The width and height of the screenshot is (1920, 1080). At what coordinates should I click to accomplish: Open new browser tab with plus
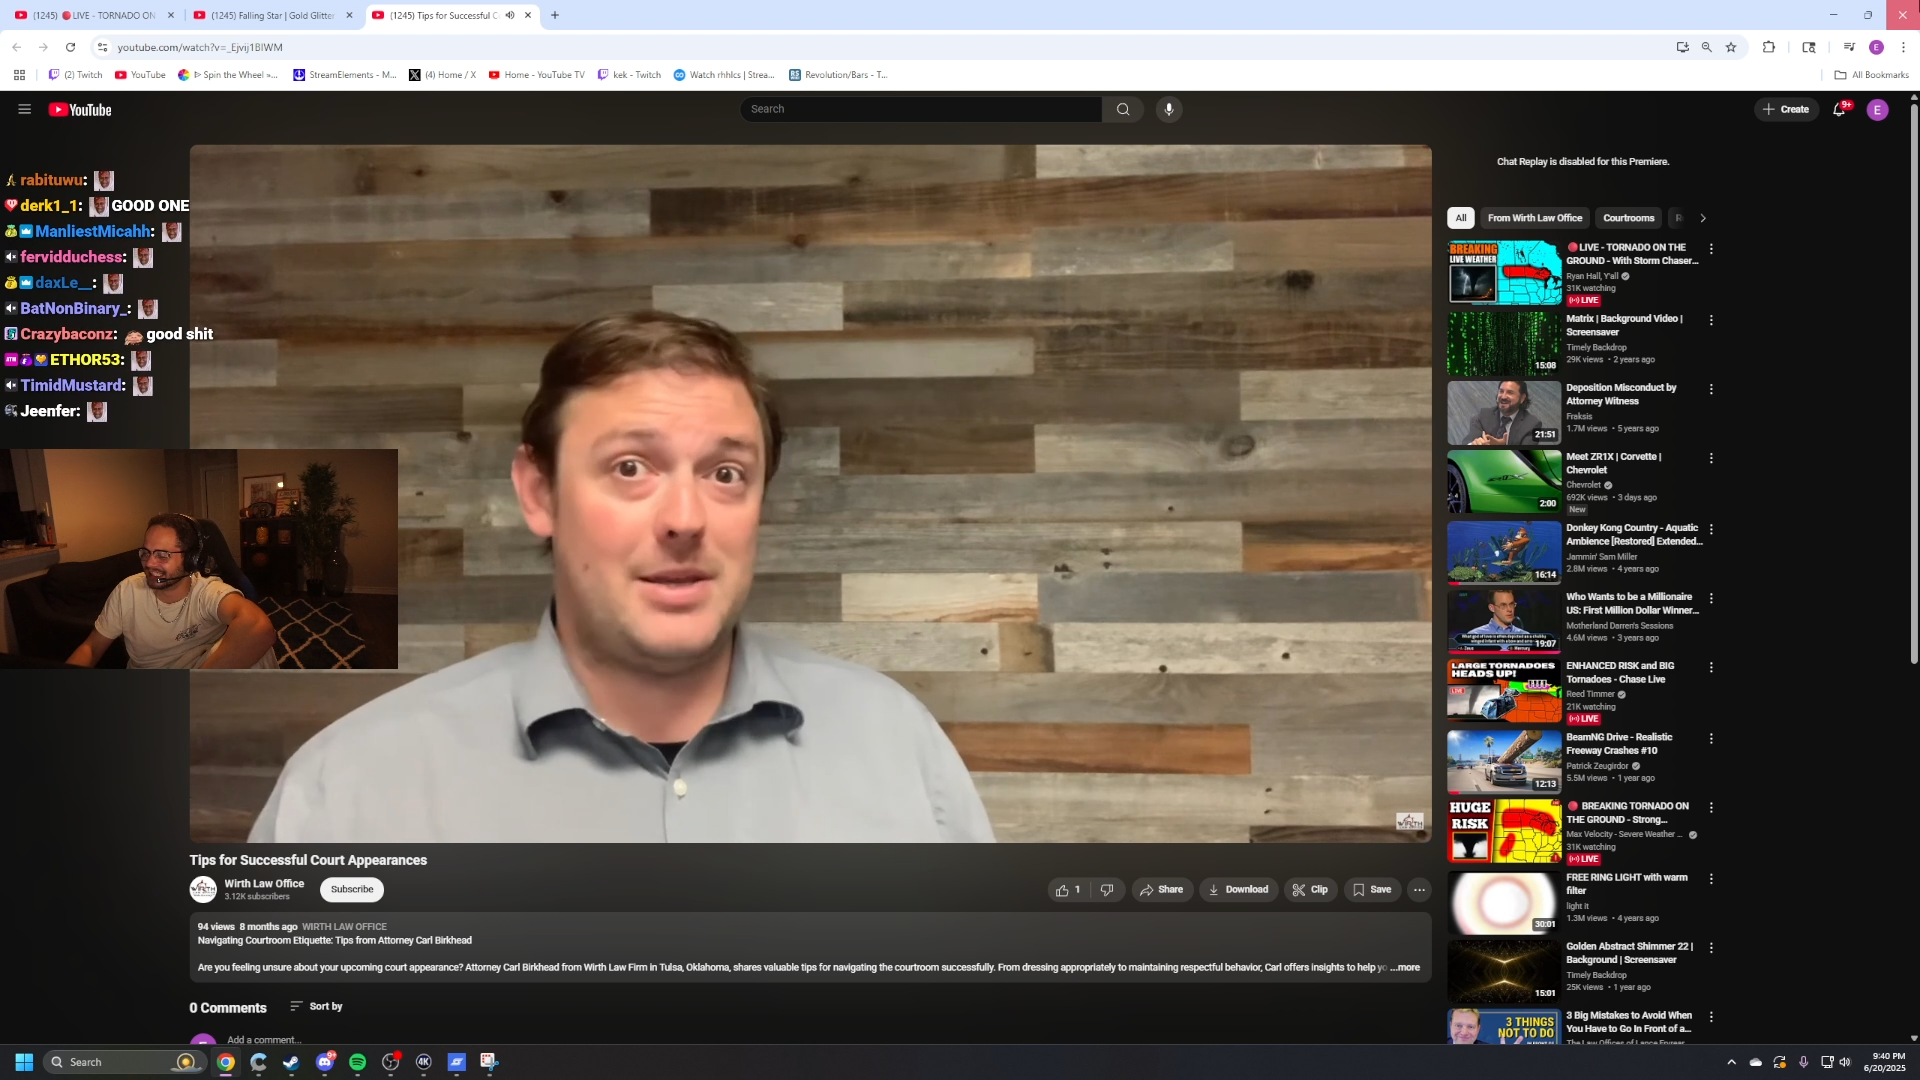tap(555, 15)
